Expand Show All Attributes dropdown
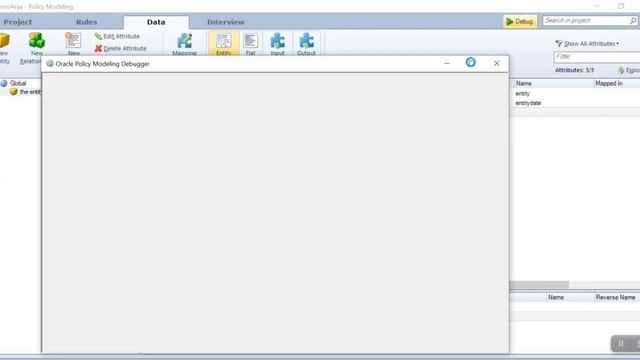The image size is (640, 360). [587, 44]
